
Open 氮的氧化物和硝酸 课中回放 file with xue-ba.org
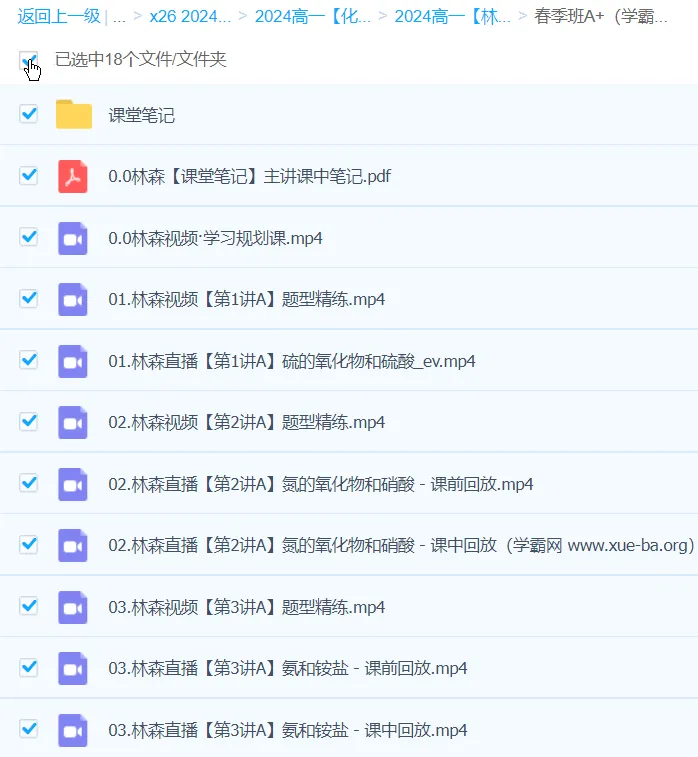coord(400,545)
